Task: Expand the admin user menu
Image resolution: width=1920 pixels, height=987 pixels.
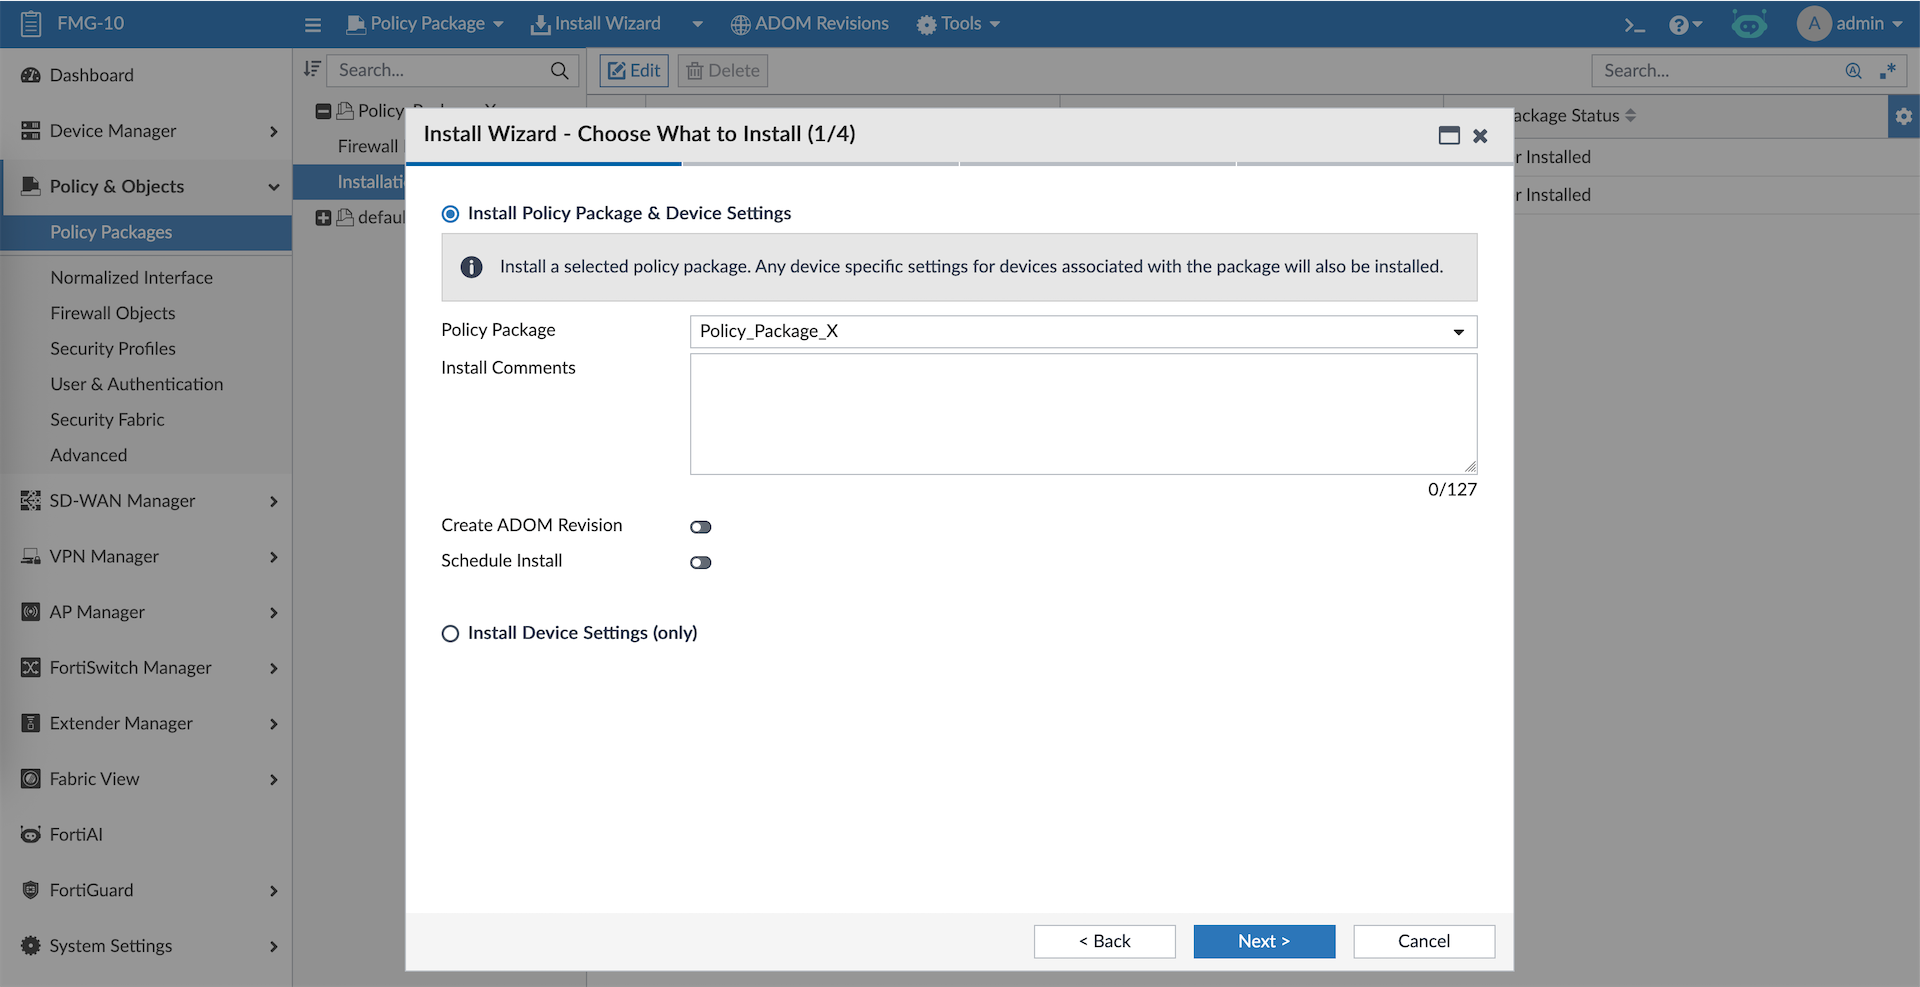Action: click(x=1850, y=24)
